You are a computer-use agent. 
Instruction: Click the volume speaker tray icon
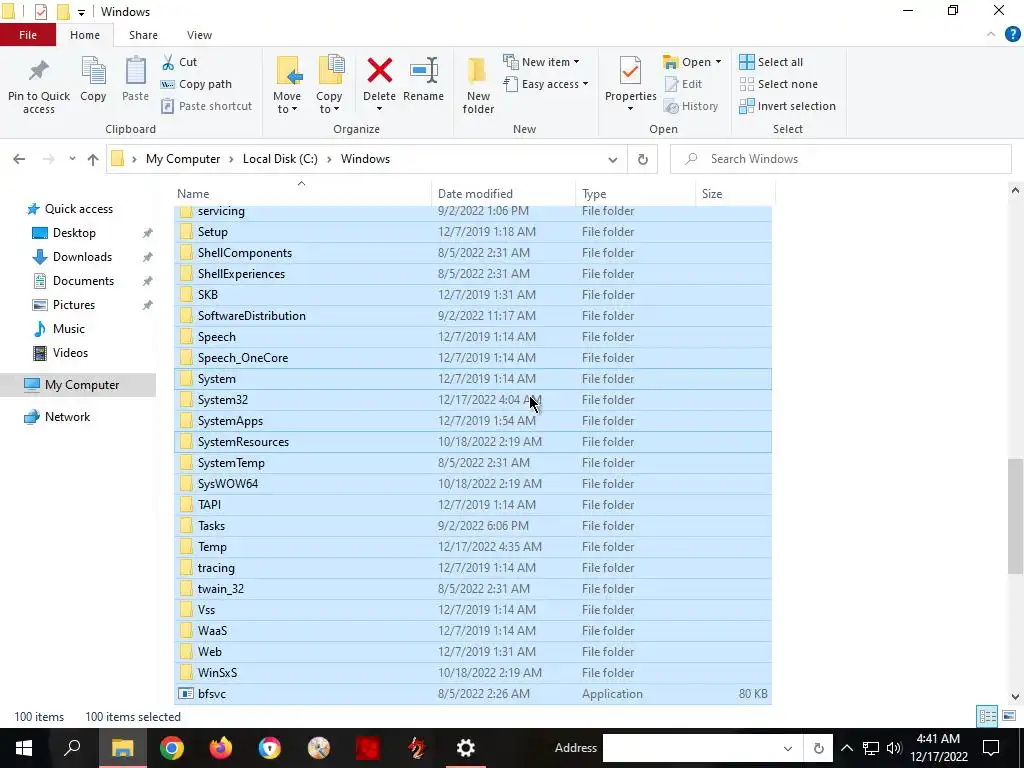tap(894, 748)
